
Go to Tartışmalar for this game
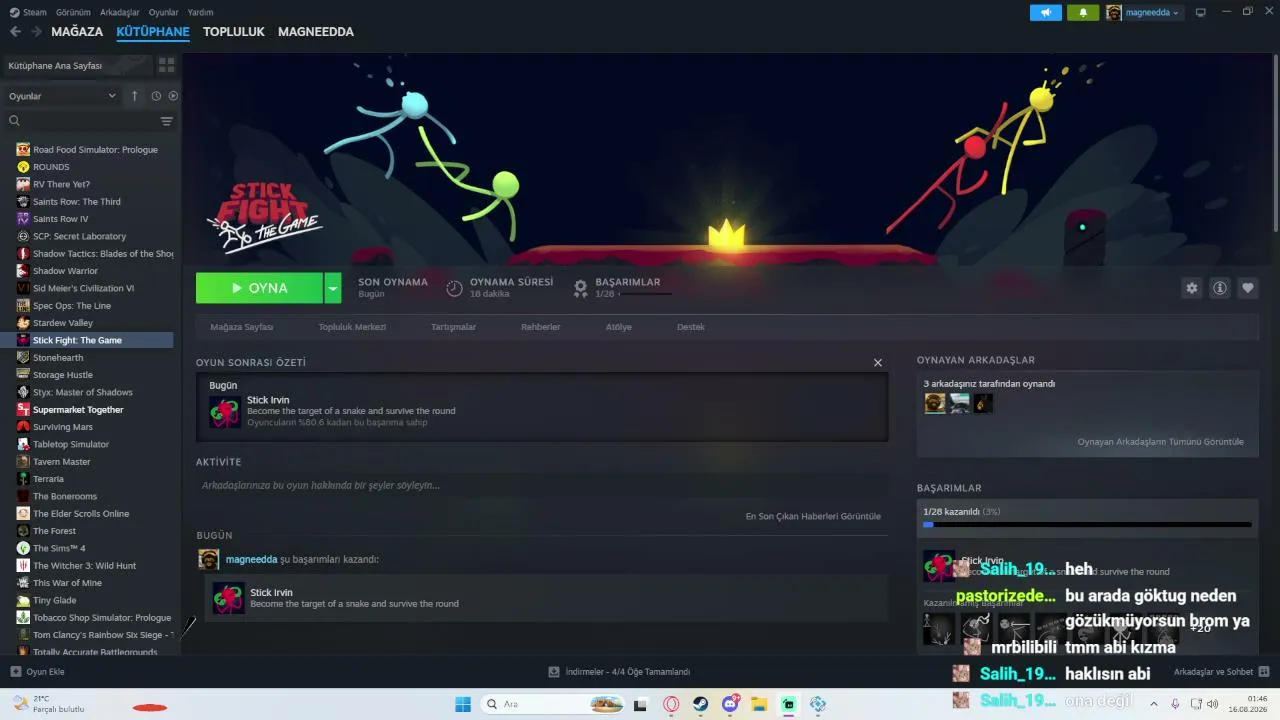point(453,327)
